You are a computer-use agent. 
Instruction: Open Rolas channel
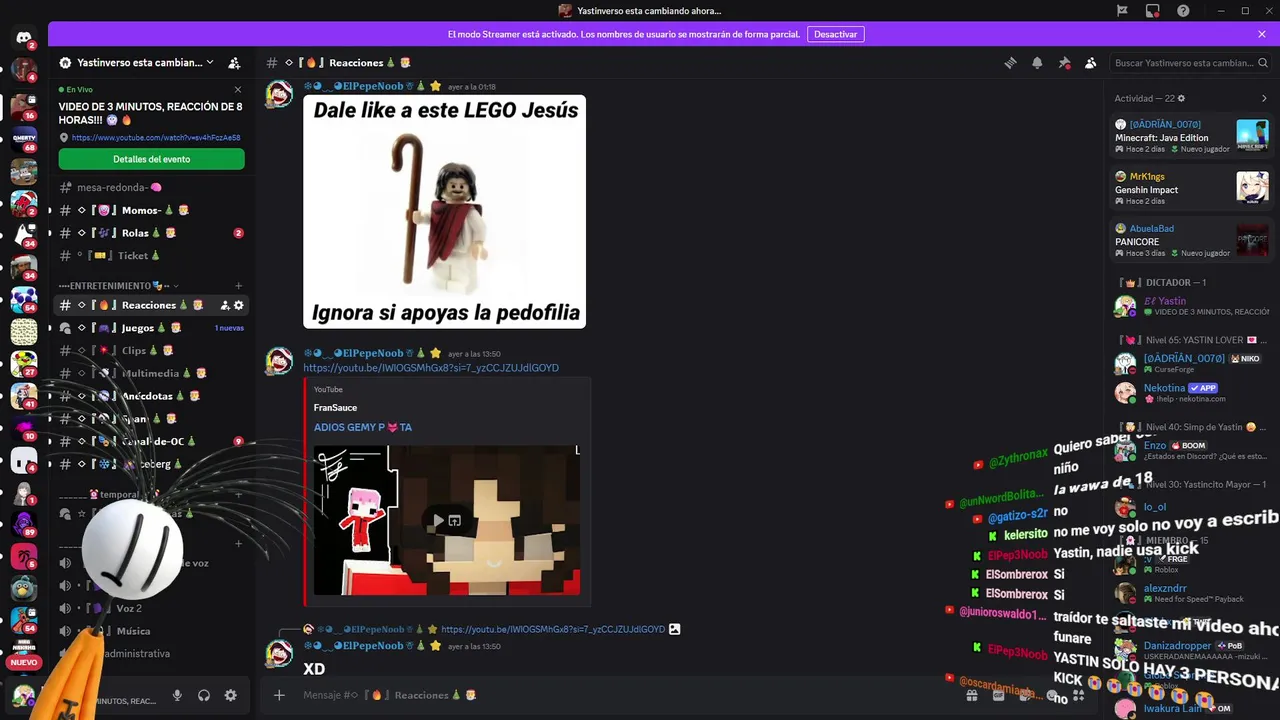(x=150, y=233)
